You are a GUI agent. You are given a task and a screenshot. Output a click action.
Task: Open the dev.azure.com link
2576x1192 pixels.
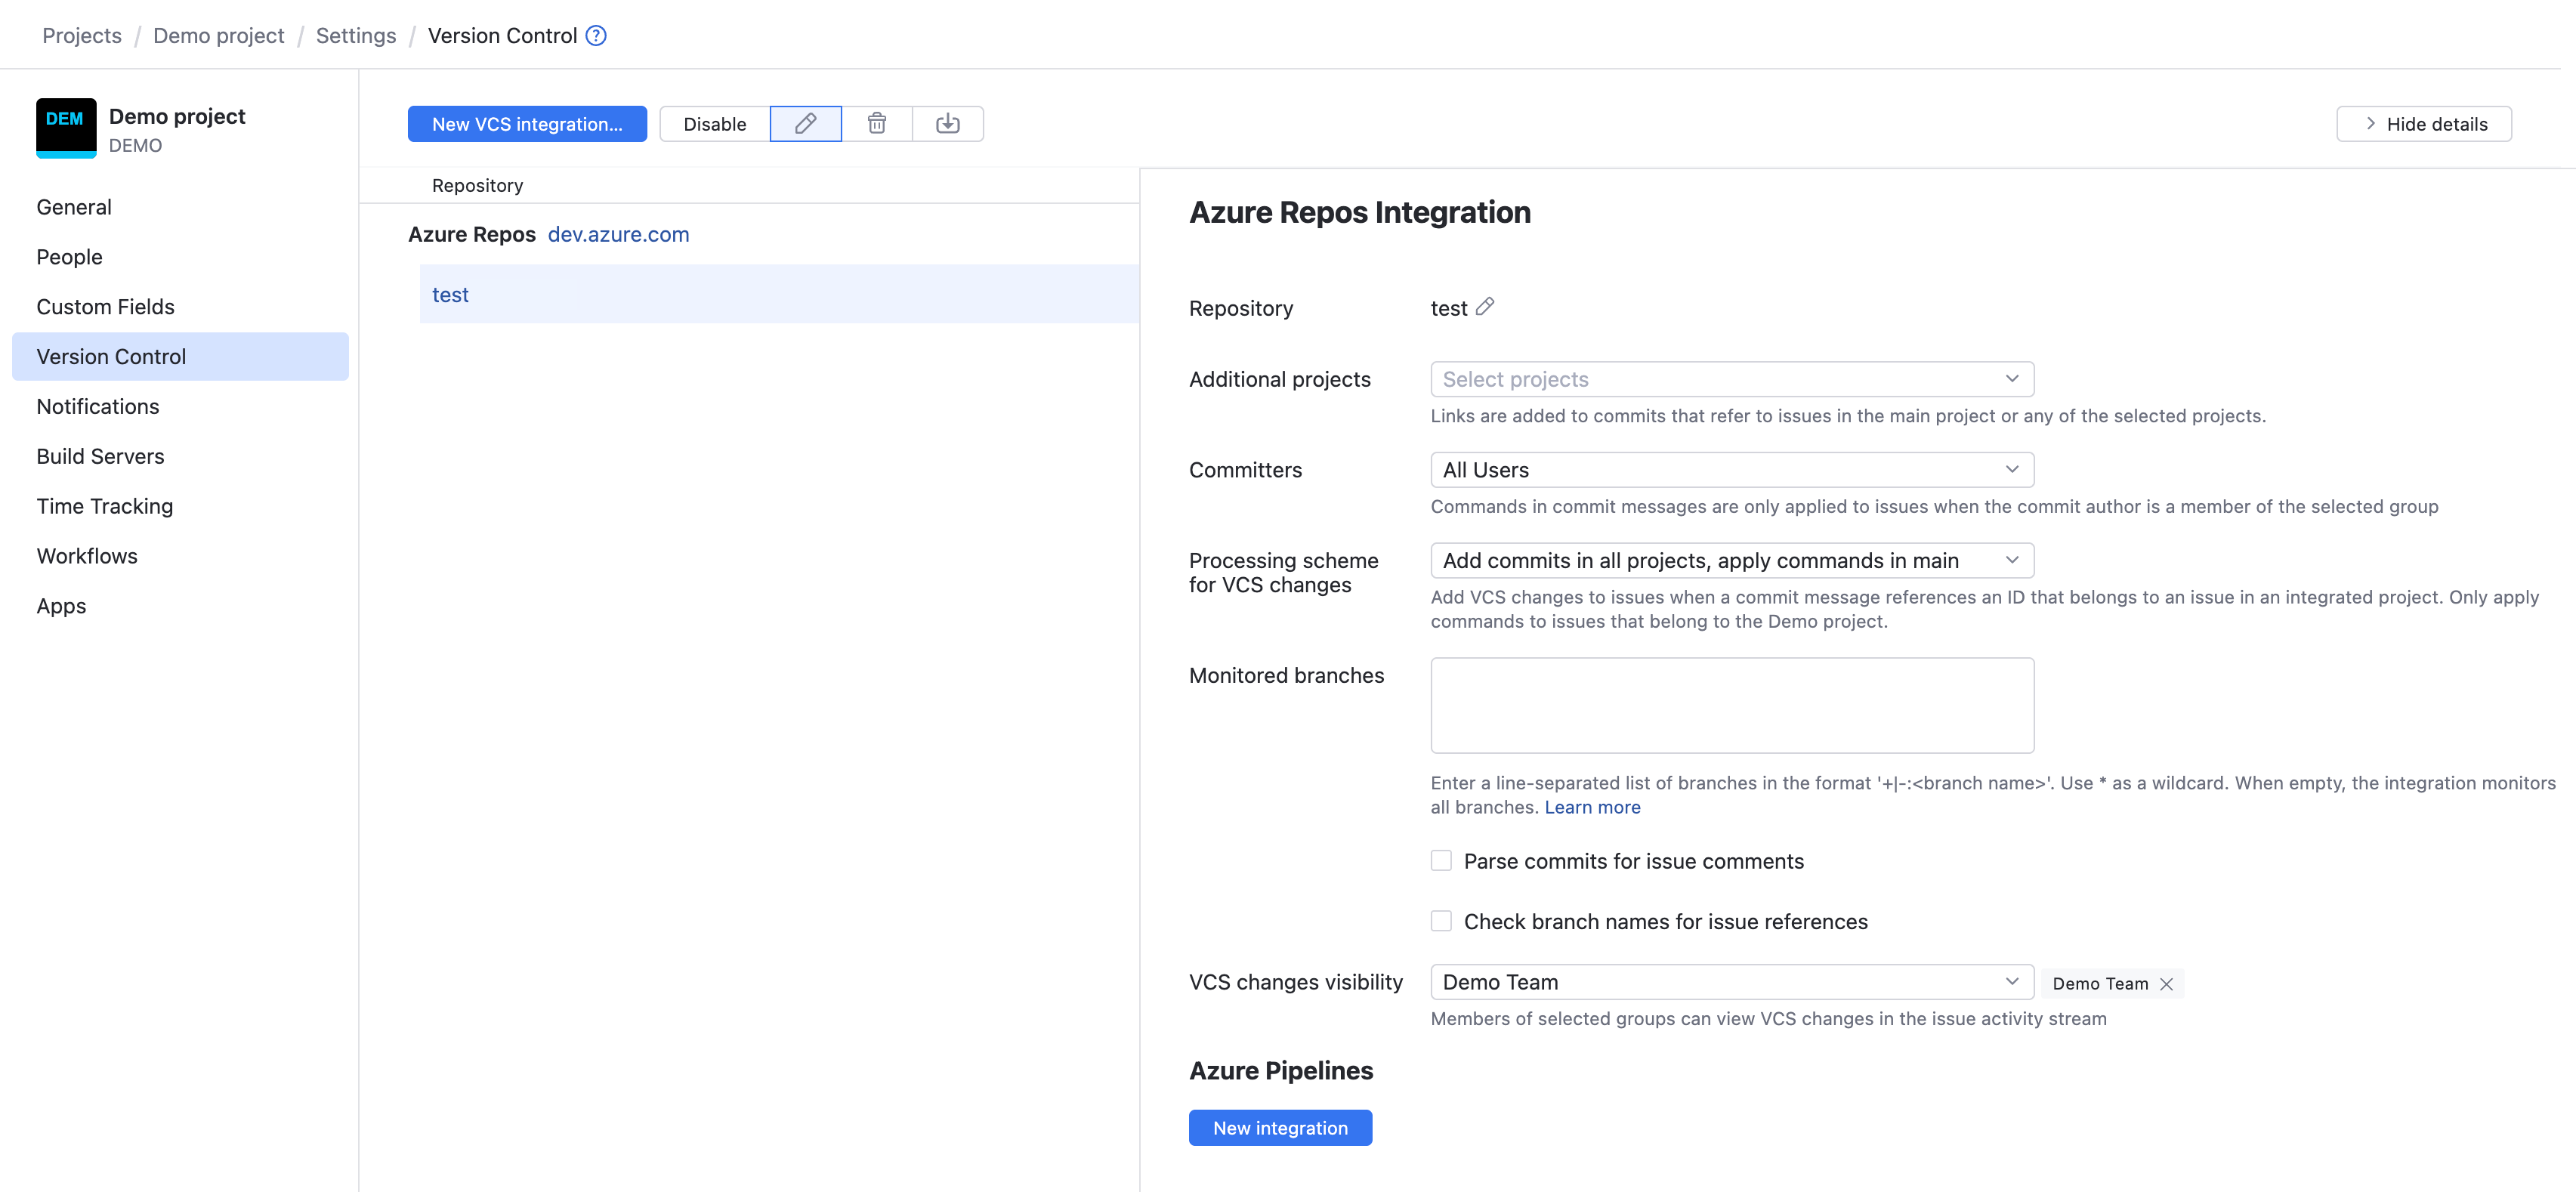[618, 234]
